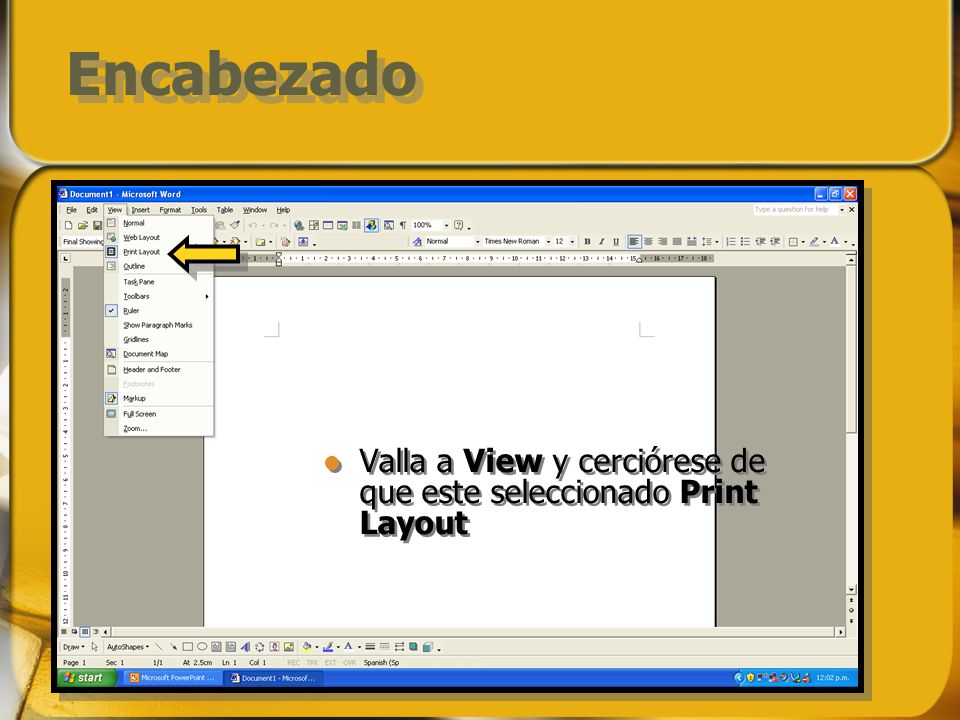Viewport: 960px width, 720px height.
Task: Choose Header and Footer menu entry
Action: 159,370
